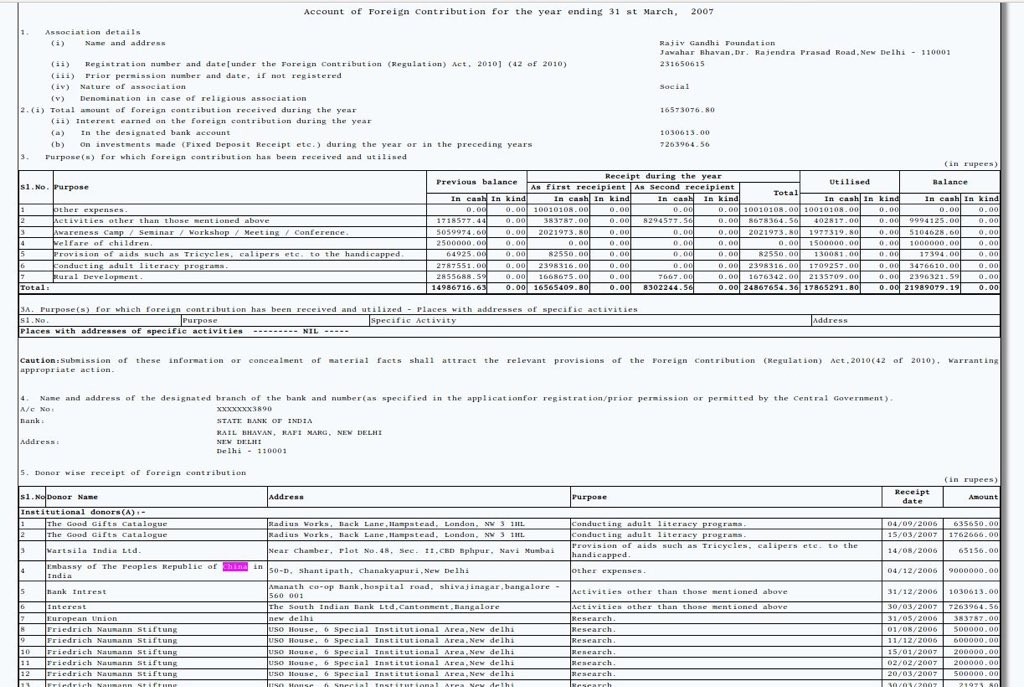Select the association name "Rajiv Gandhi Foundation"
The width and height of the screenshot is (1024, 687).
click(717, 43)
